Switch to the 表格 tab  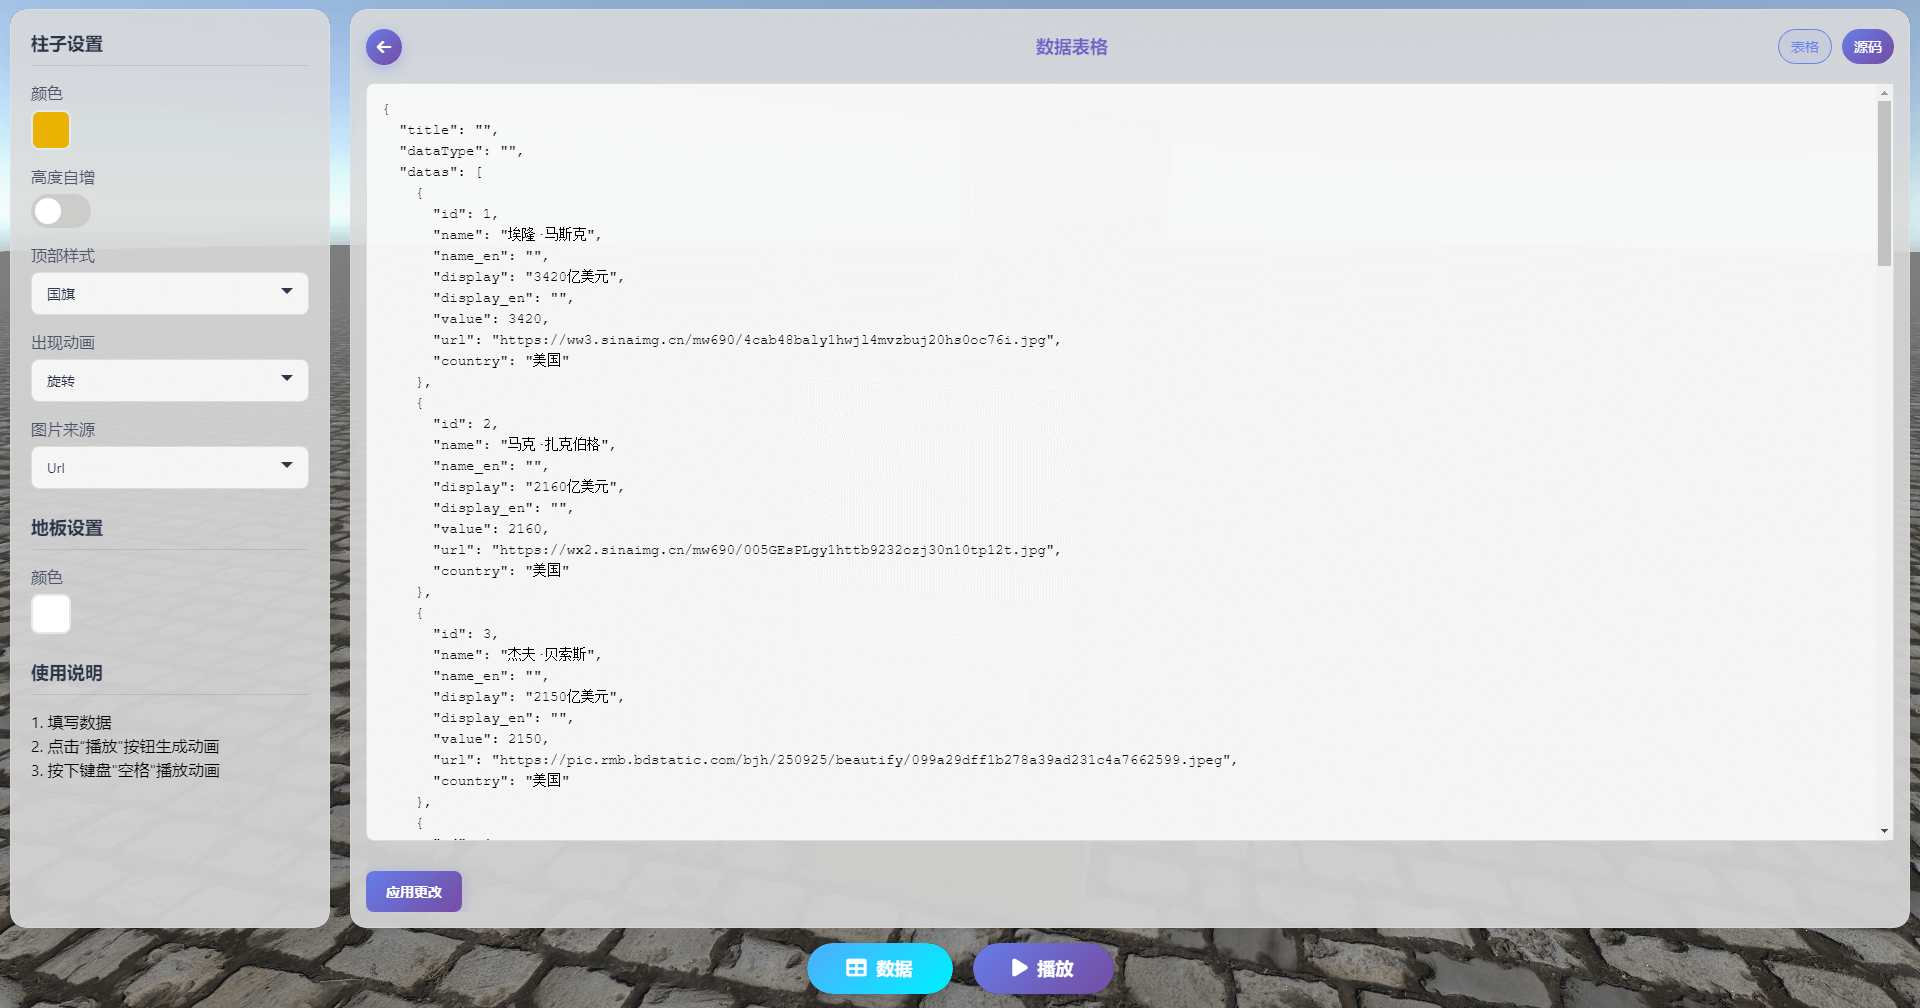coord(1804,47)
